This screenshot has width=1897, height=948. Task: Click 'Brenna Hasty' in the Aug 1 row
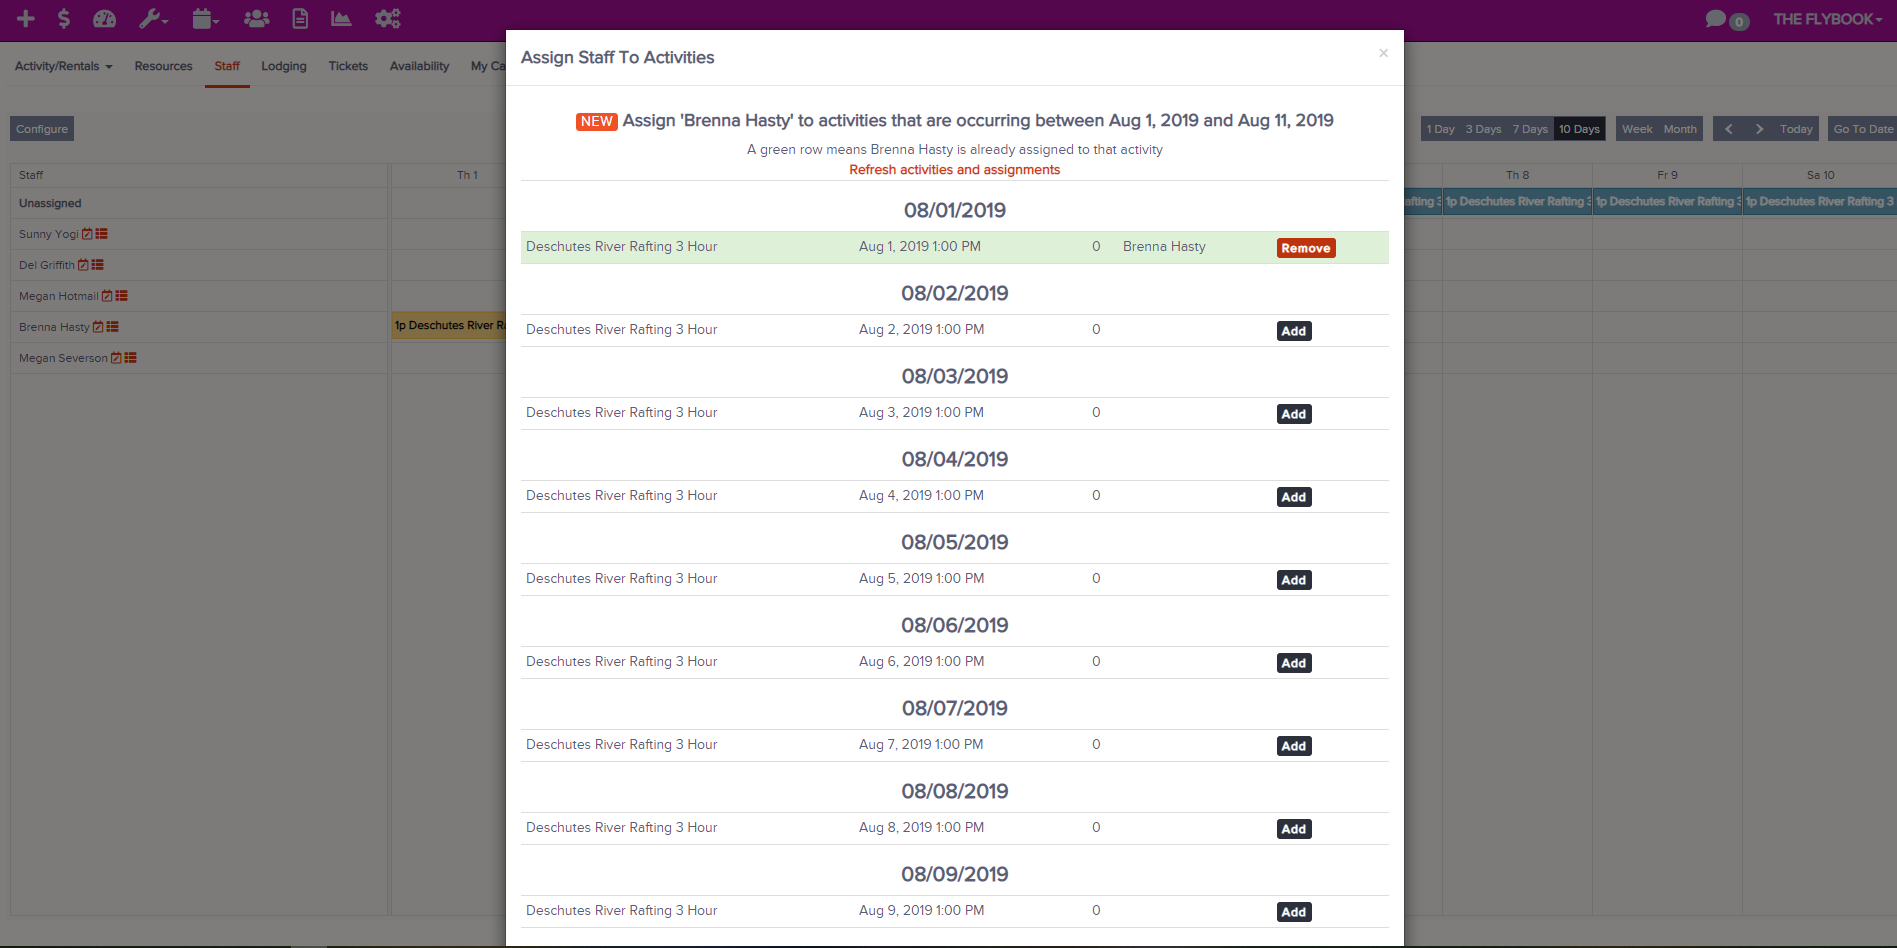tap(1164, 247)
